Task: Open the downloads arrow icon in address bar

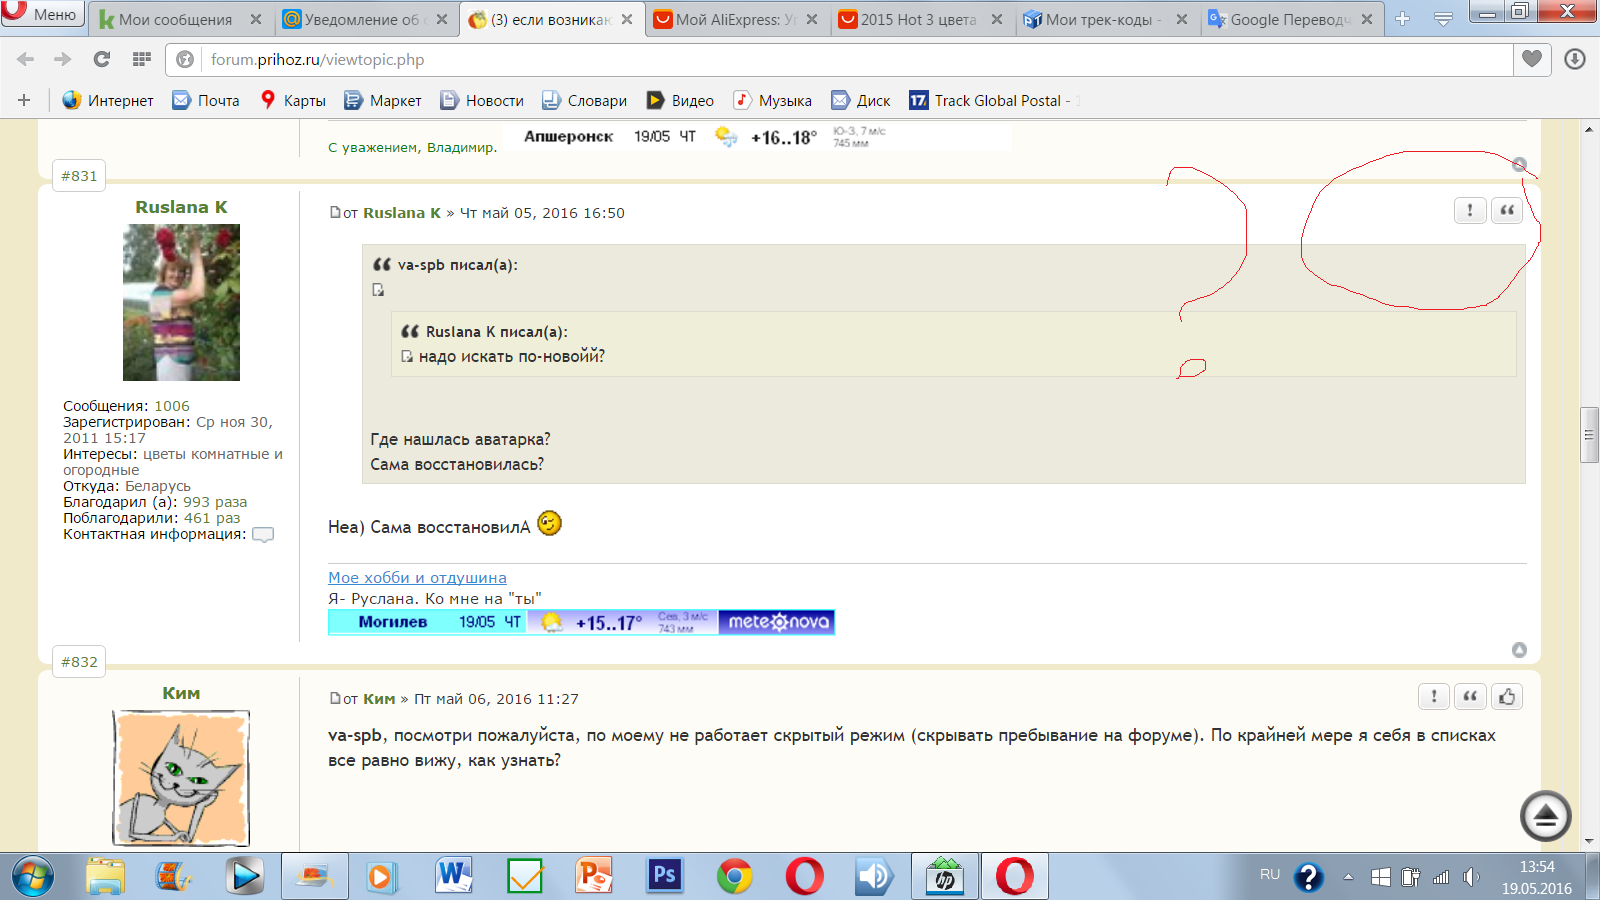Action: 1574,59
